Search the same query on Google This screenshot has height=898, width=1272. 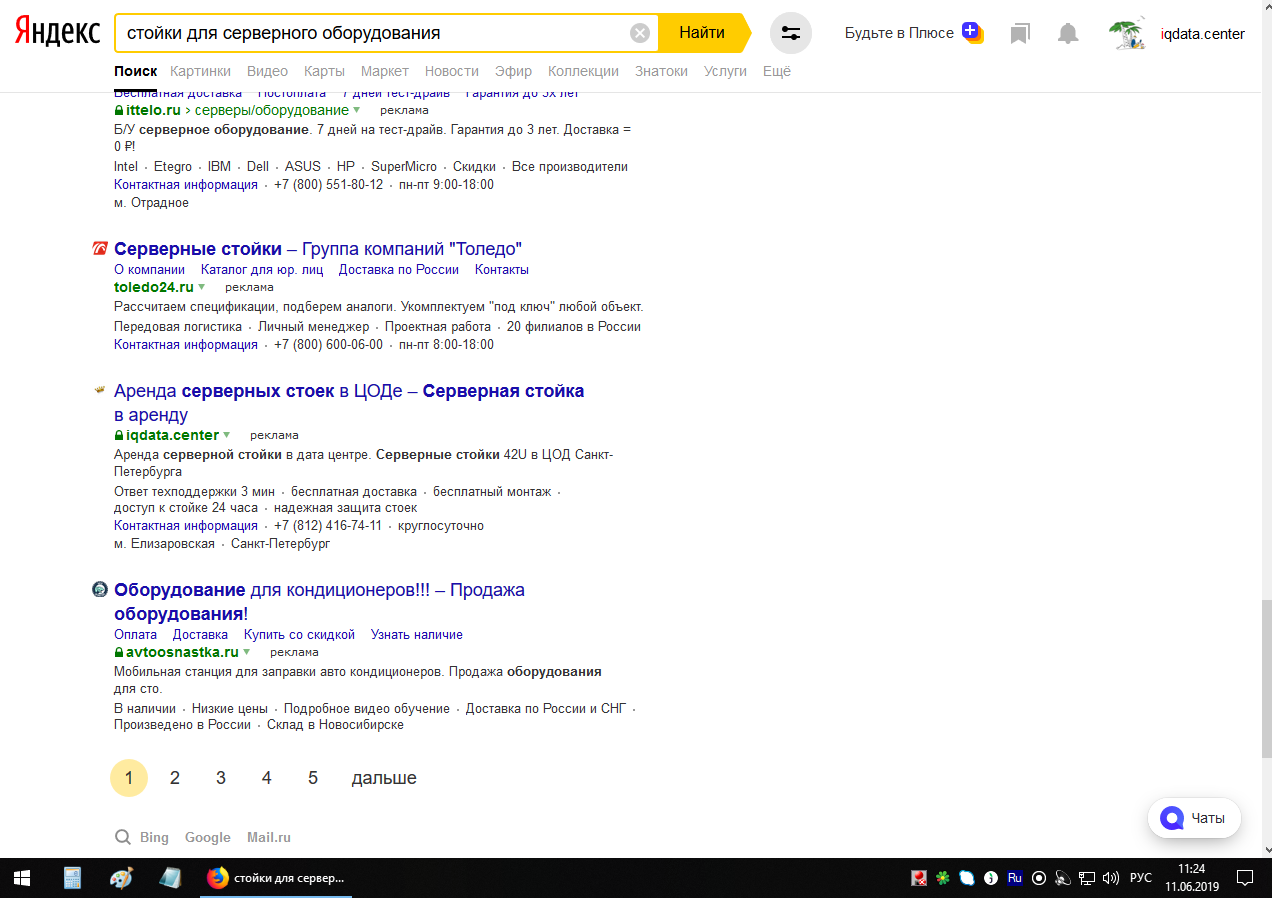point(208,837)
